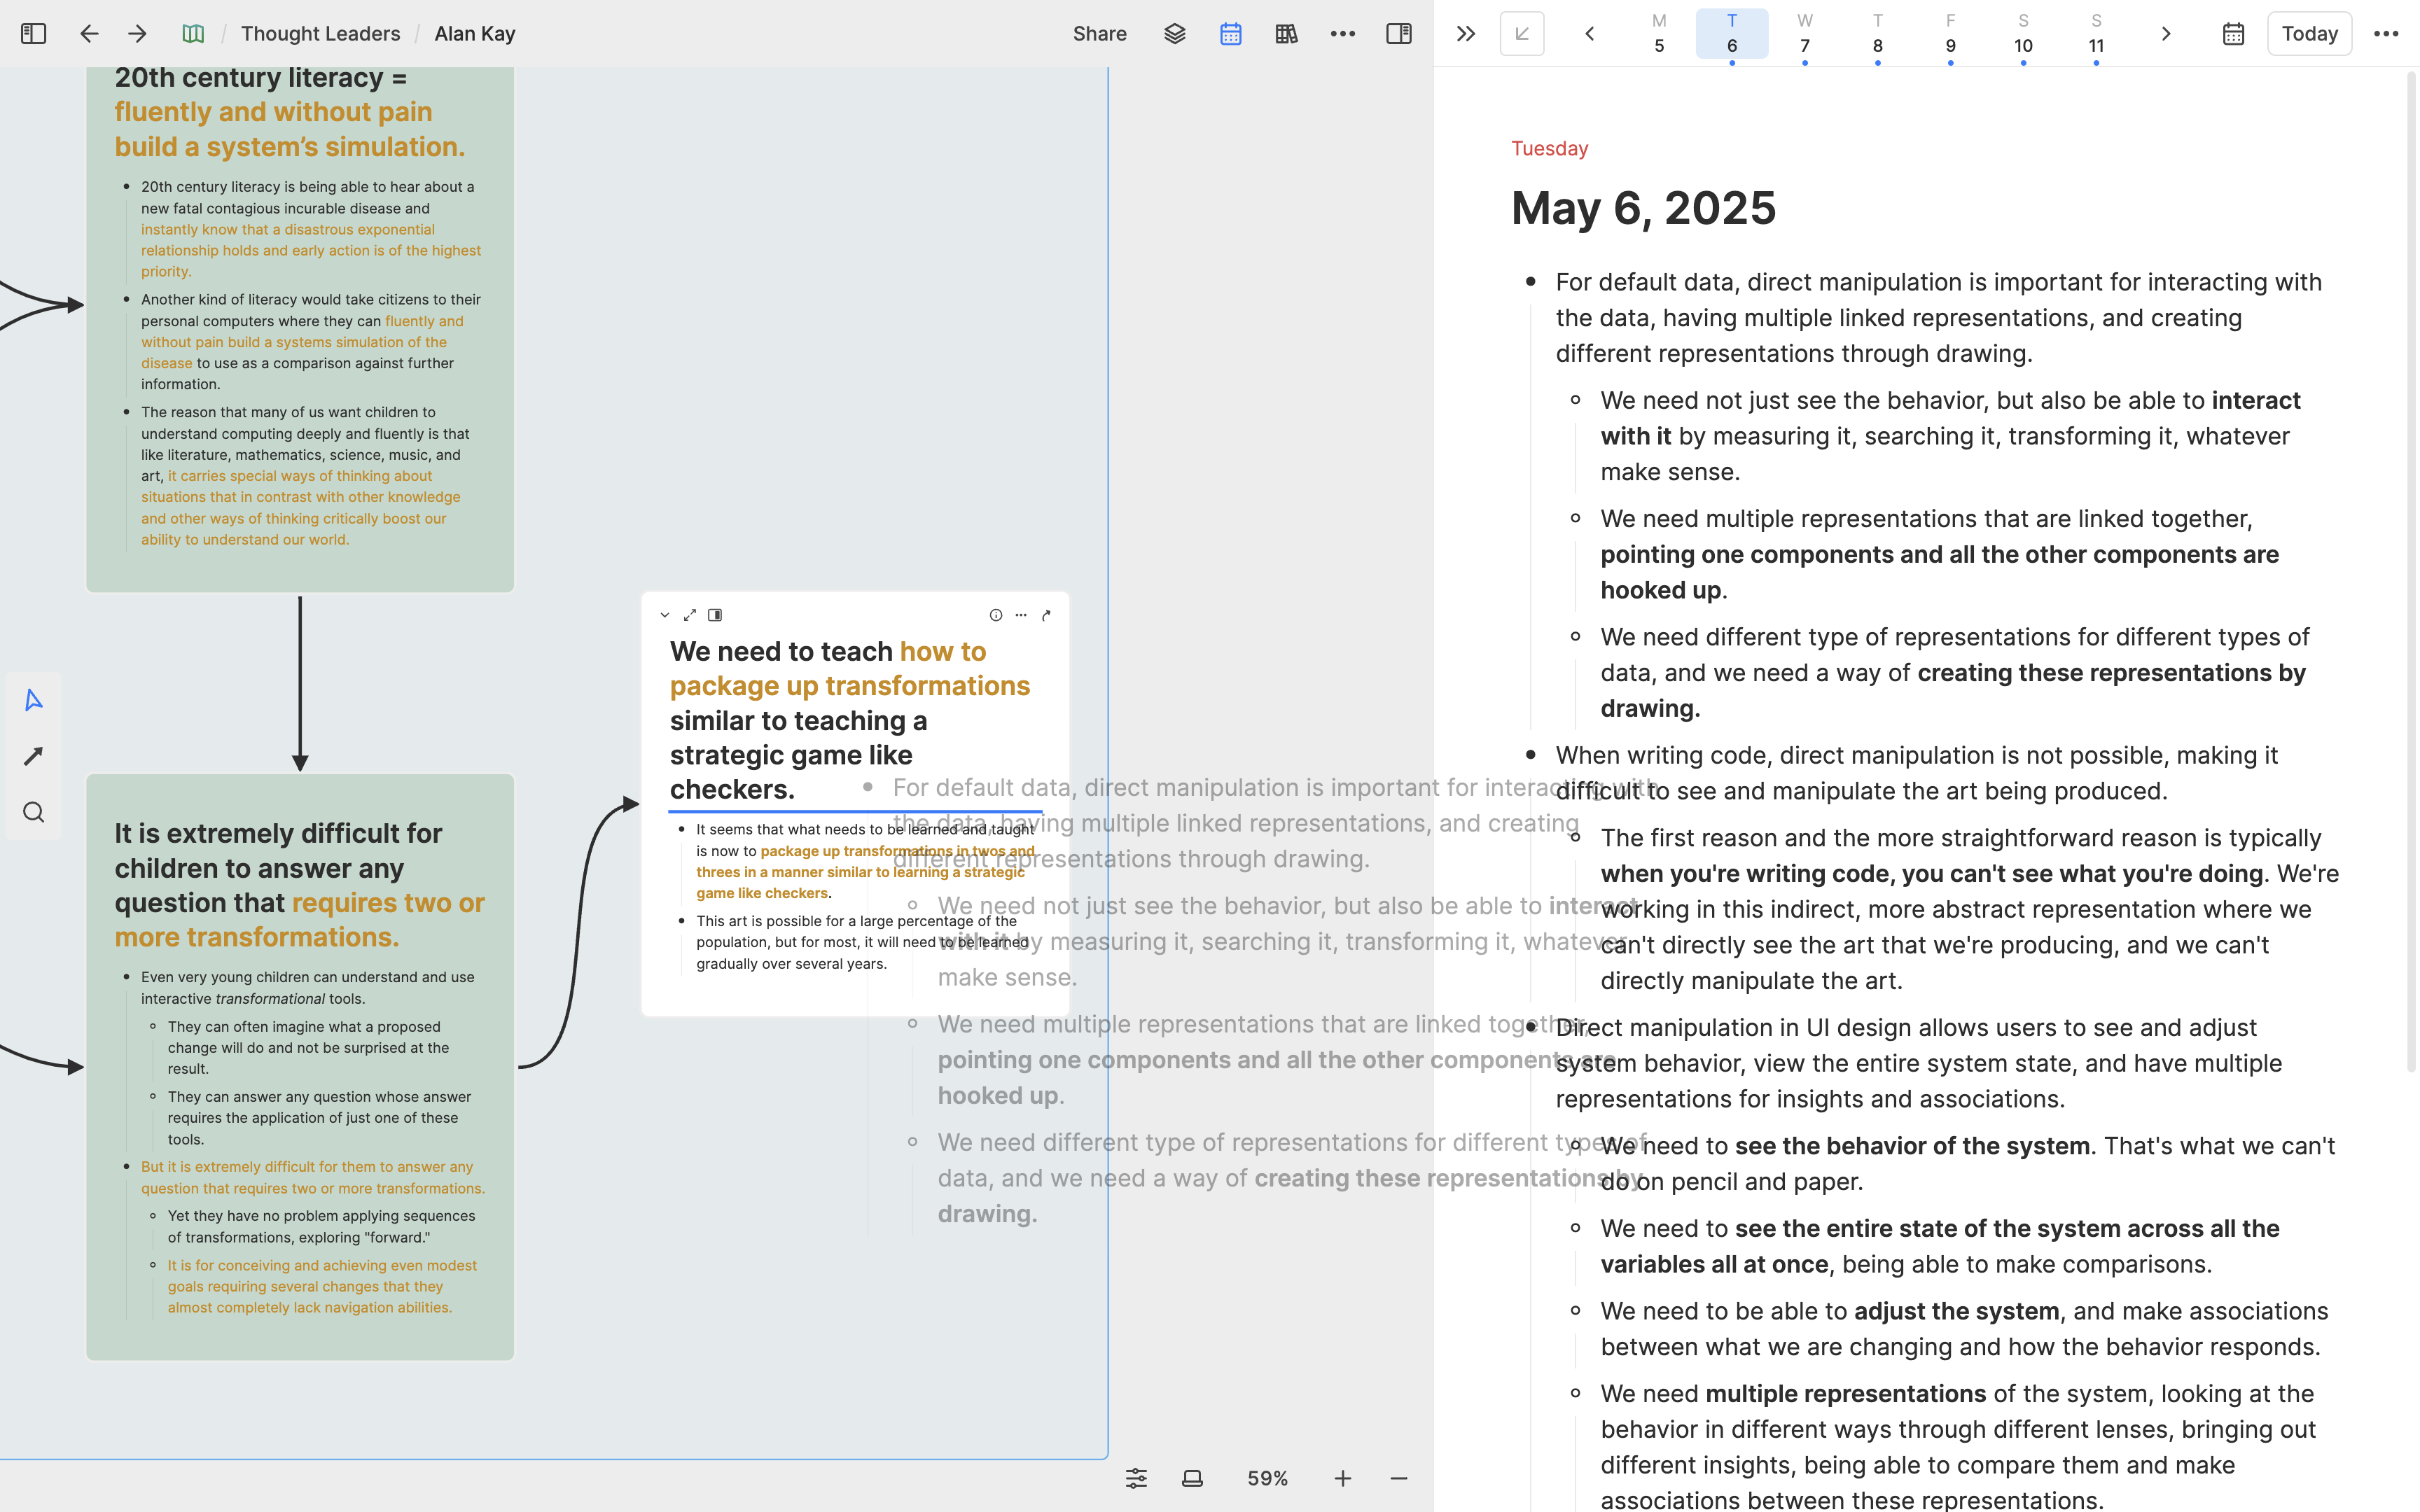This screenshot has width=2420, height=1512.
Task: Click the bullet starting 'When writing code, direct manipulation'
Action: click(x=1916, y=773)
